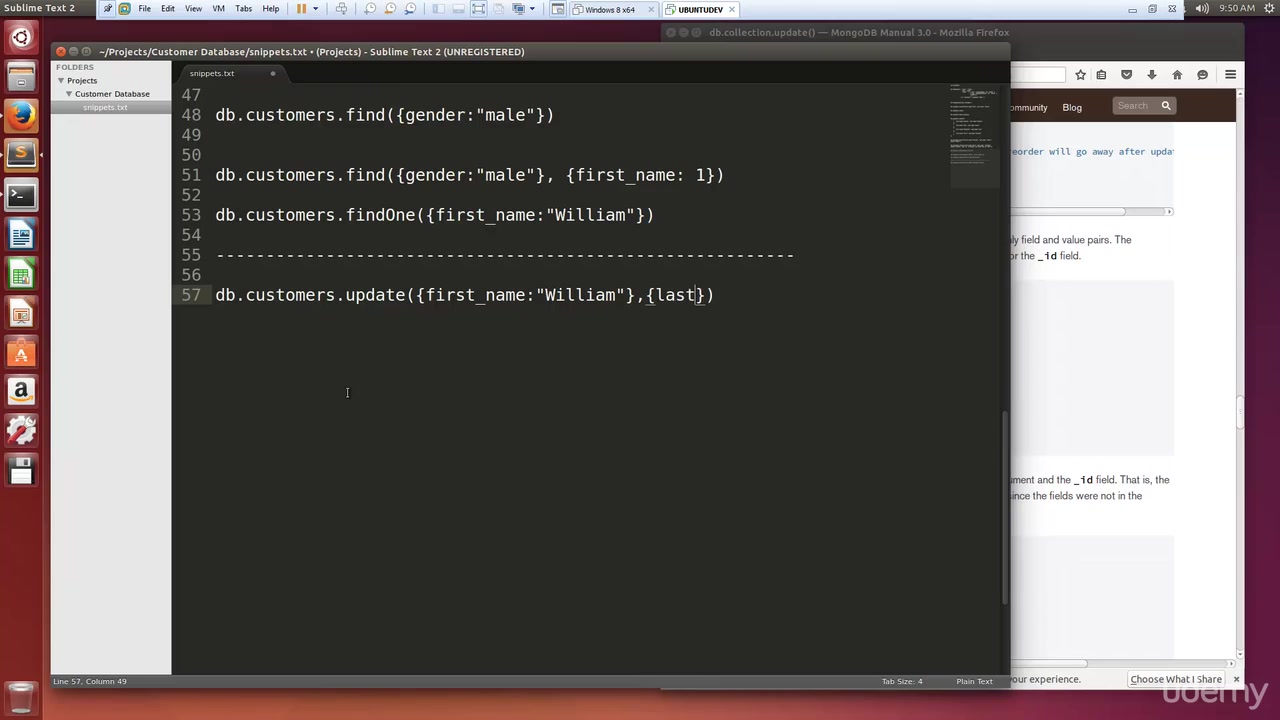Collapse the Projects folder in sidebar
The image size is (1280, 720).
[61, 80]
